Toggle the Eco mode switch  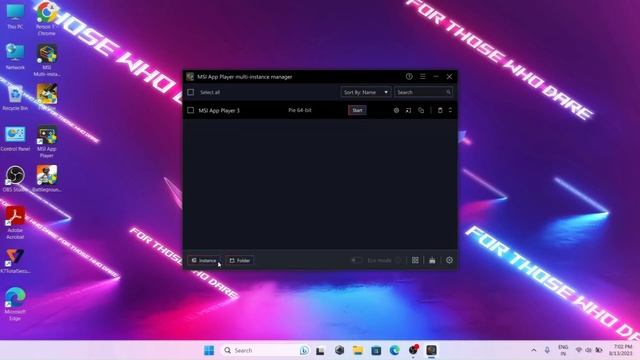[357, 260]
